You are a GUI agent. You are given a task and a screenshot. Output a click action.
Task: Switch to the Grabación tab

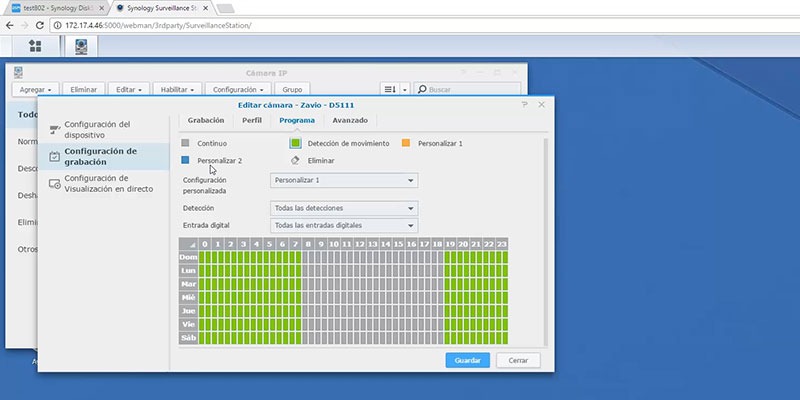[206, 120]
